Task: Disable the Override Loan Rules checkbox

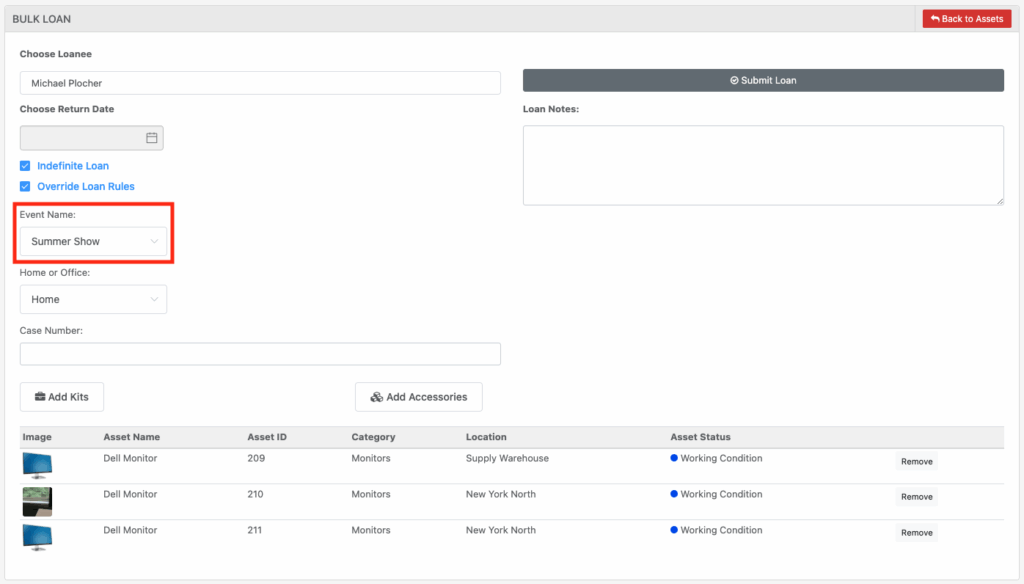Action: click(x=25, y=187)
